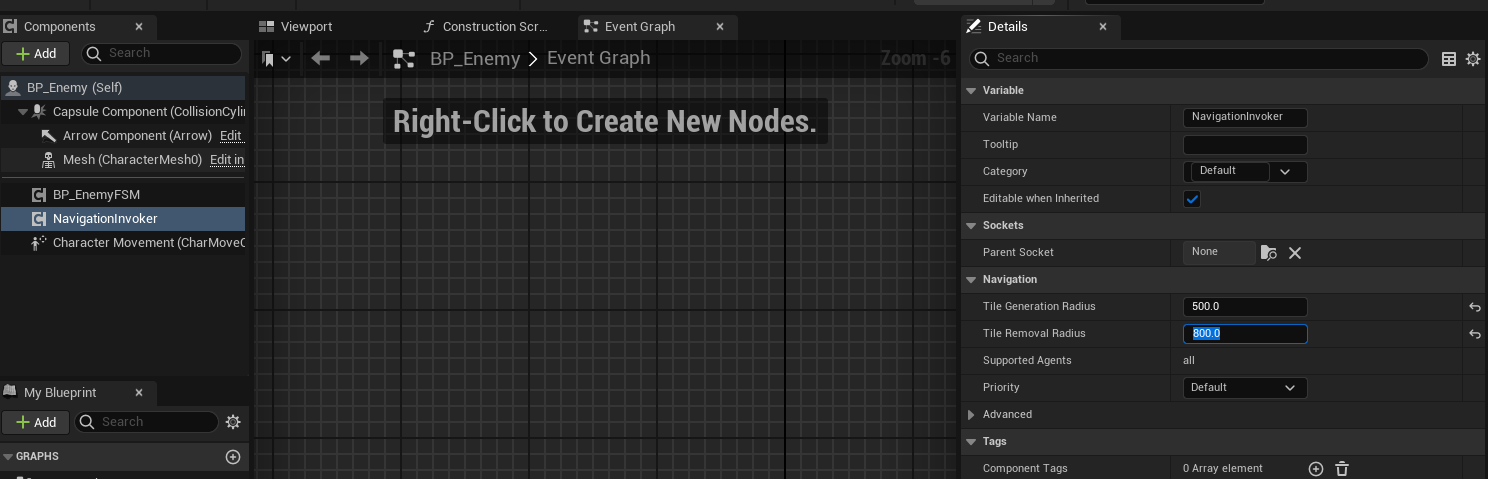Open My Blueprint settings gear

pos(233,422)
